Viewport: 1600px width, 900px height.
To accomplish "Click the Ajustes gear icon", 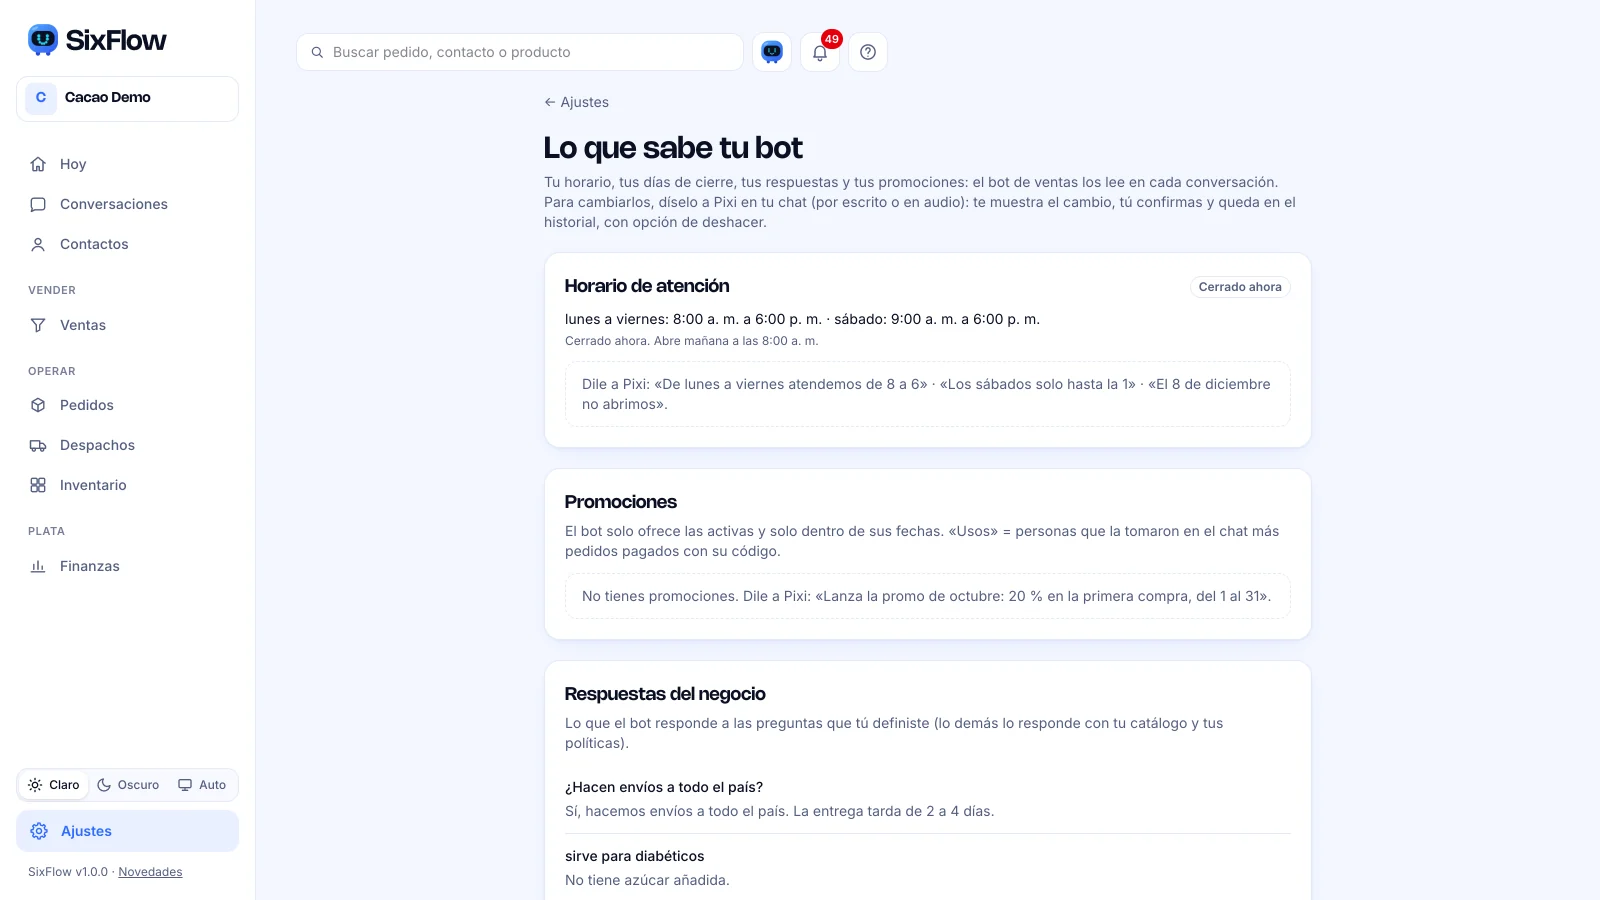I will (39, 831).
